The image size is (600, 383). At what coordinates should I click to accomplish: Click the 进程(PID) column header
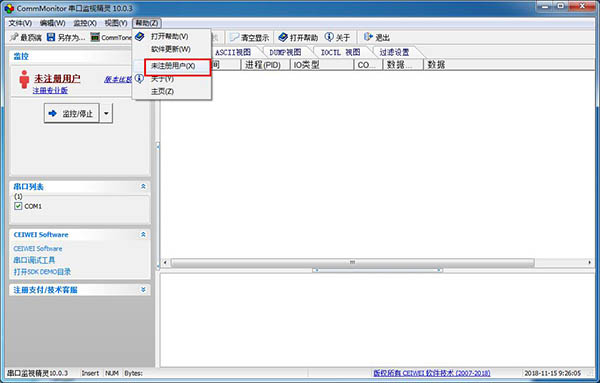(265, 65)
